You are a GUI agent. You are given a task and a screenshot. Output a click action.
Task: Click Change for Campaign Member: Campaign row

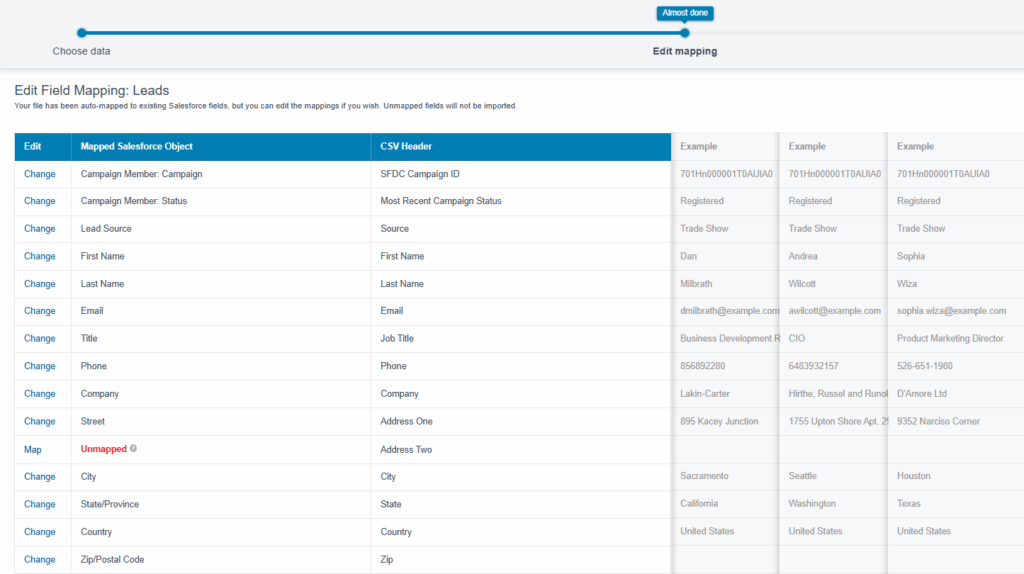pyautogui.click(x=39, y=174)
